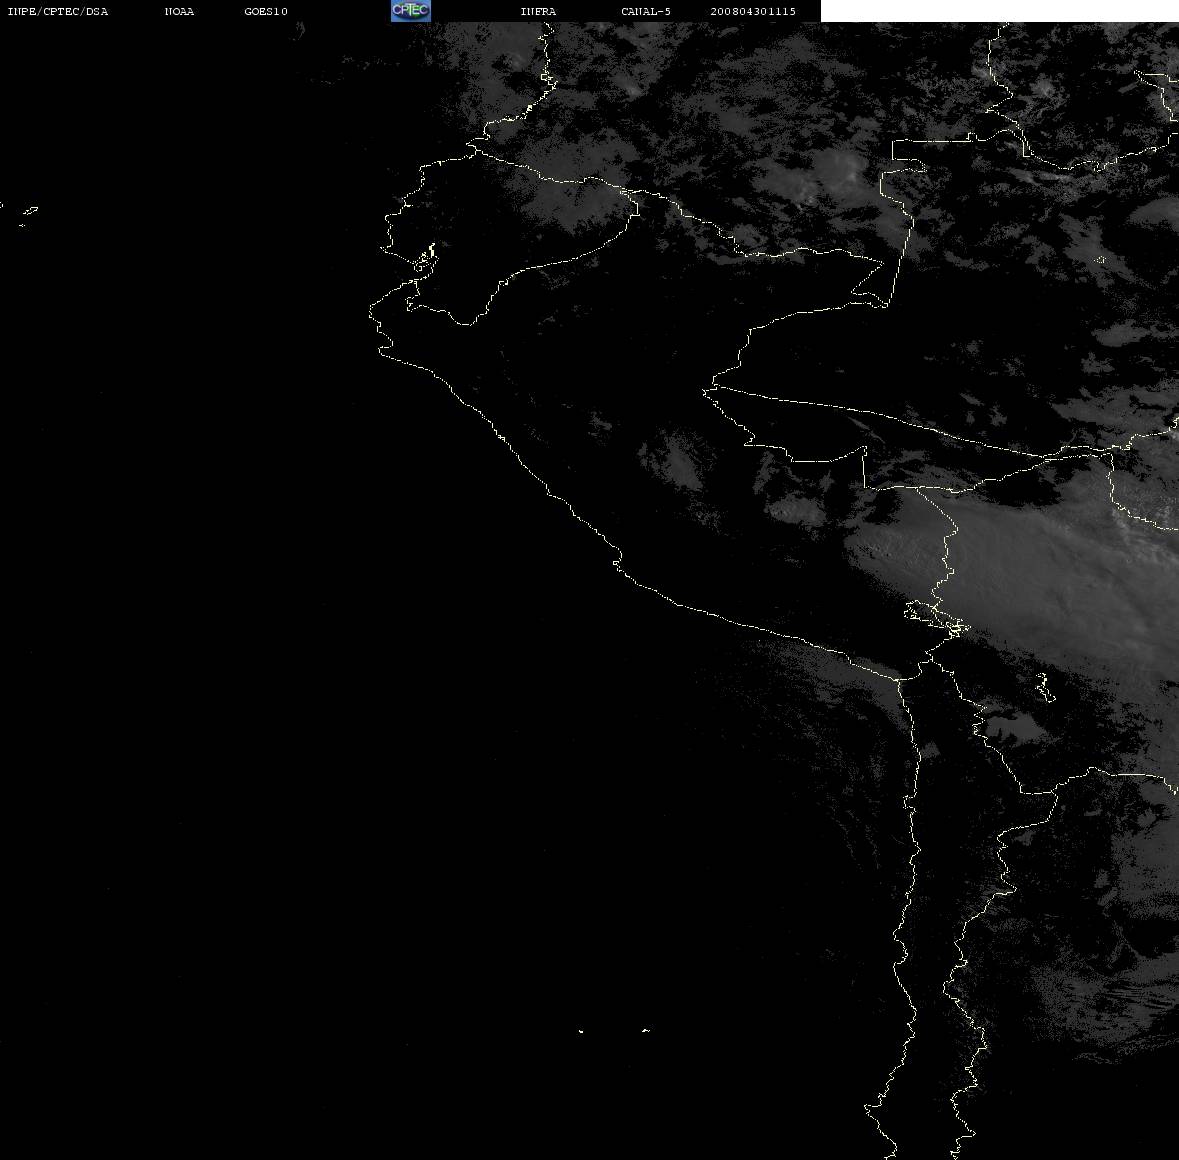Viewport: 1179px width, 1160px height.
Task: Select the INFRA label in the header
Action: (538, 11)
